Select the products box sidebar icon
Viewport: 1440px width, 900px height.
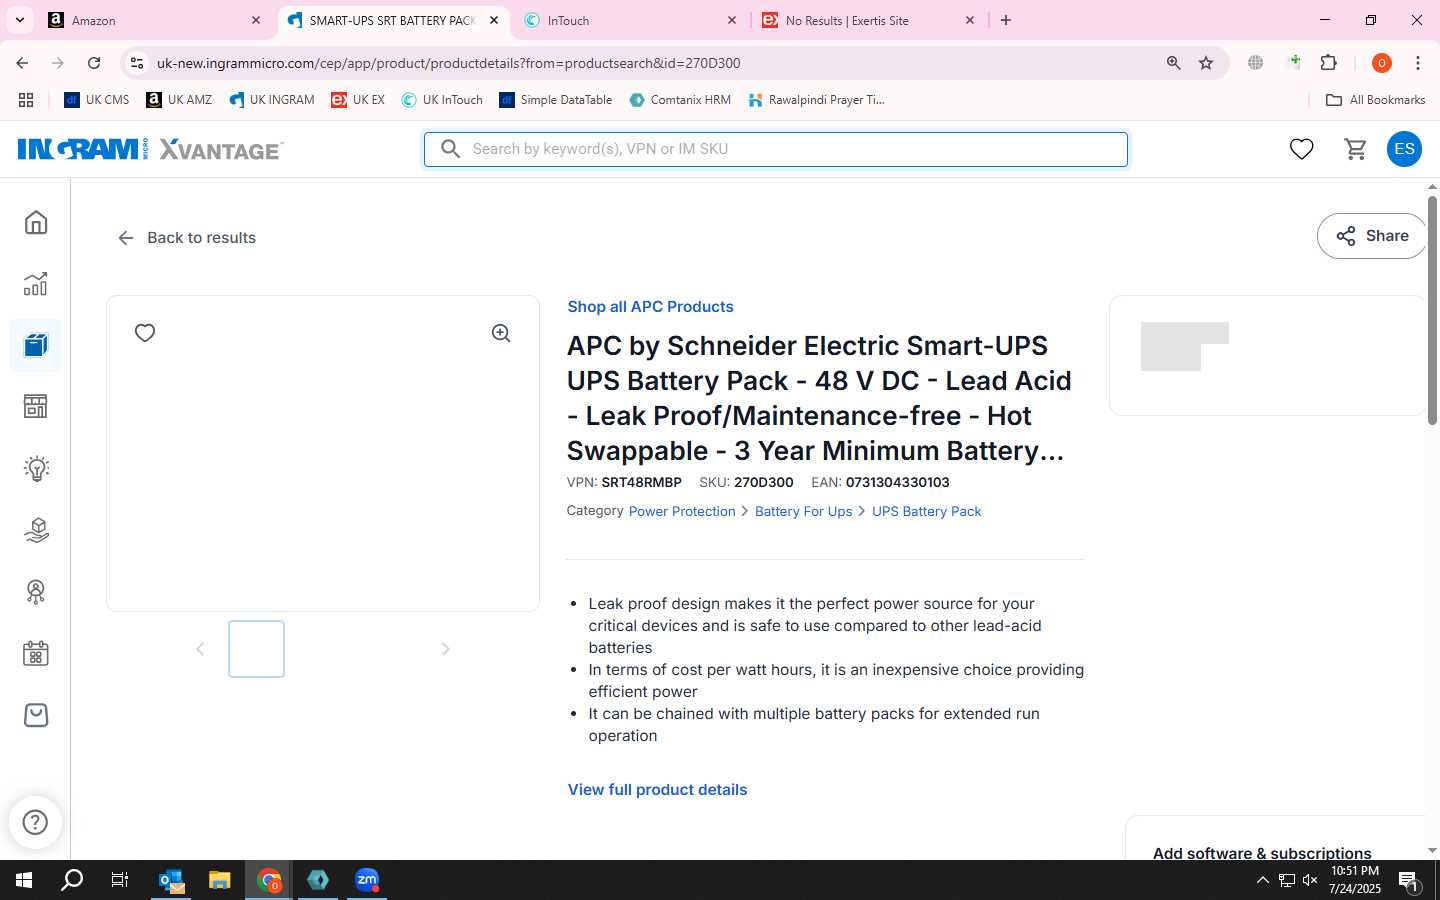tap(36, 346)
